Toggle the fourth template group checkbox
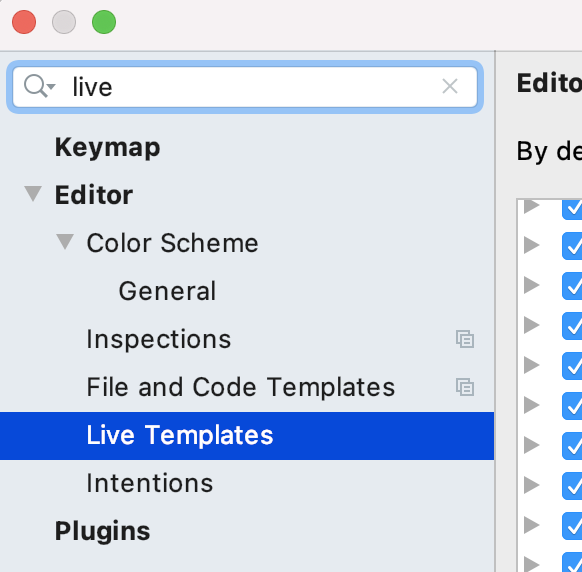The height and width of the screenshot is (572, 582). coord(572,326)
